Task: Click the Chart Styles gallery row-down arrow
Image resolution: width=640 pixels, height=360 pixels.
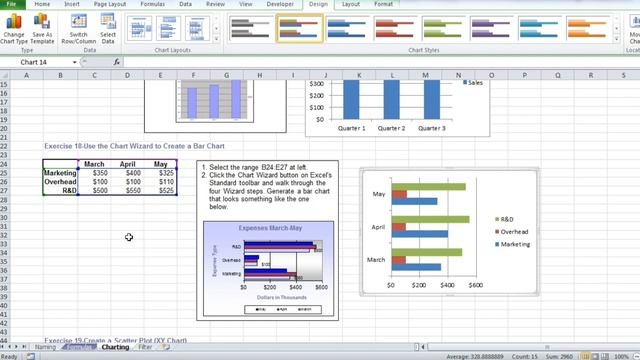Action: [x=617, y=29]
